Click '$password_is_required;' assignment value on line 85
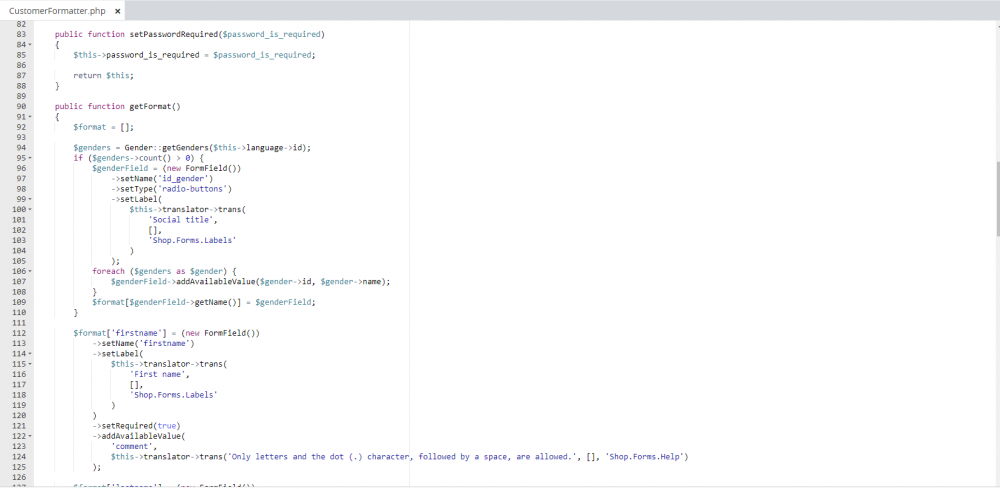The width and height of the screenshot is (1000, 489). (x=264, y=55)
